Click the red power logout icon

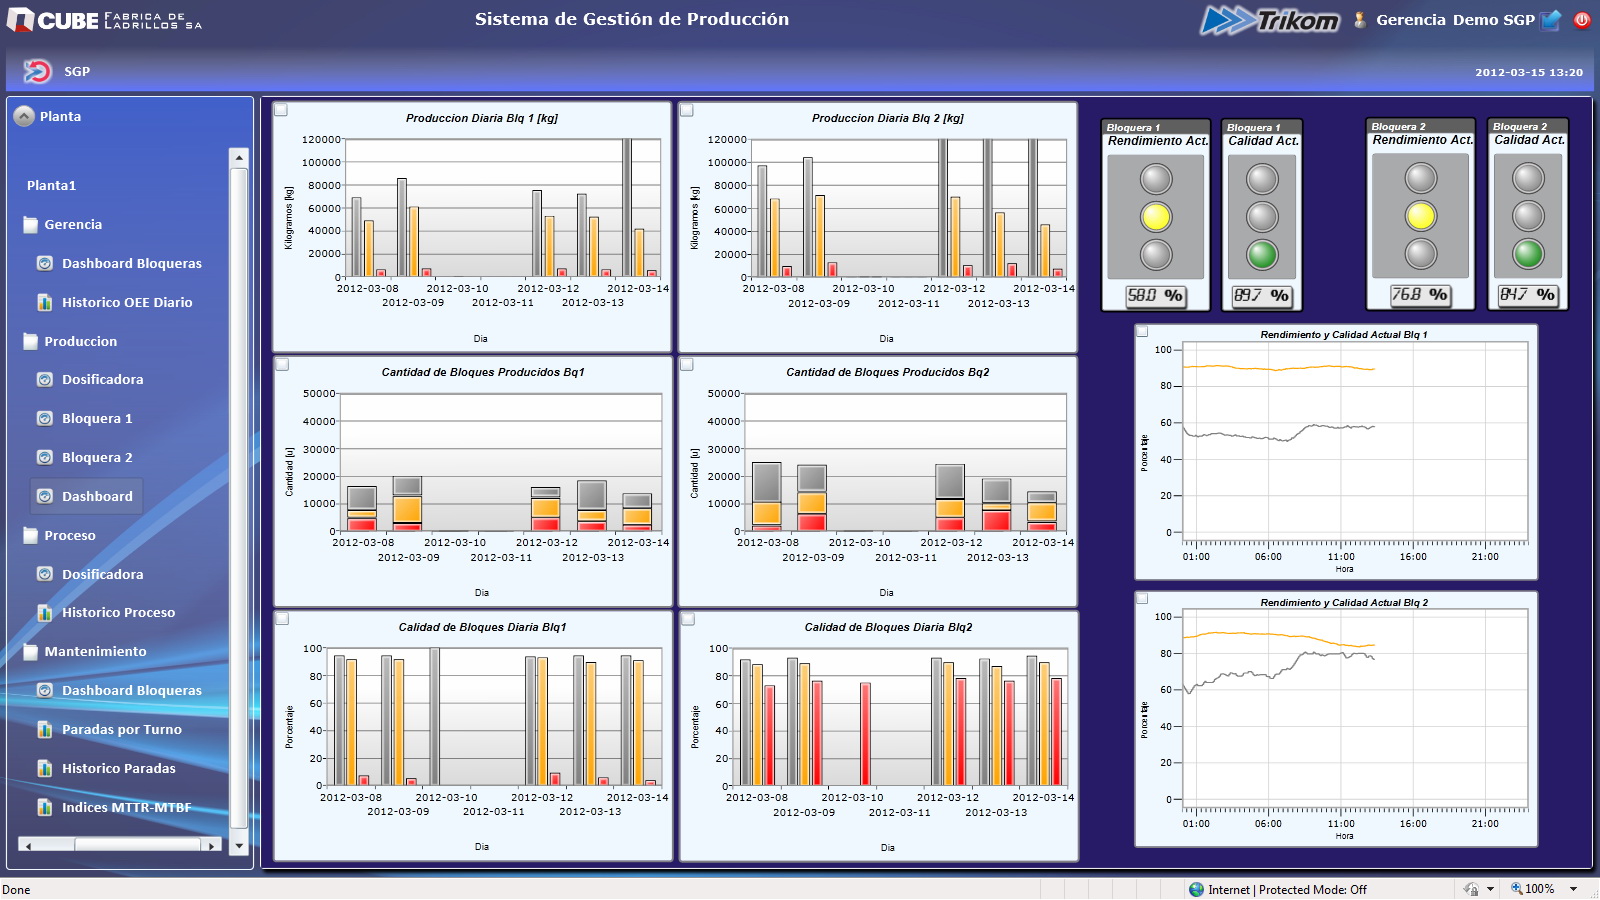click(x=1582, y=19)
